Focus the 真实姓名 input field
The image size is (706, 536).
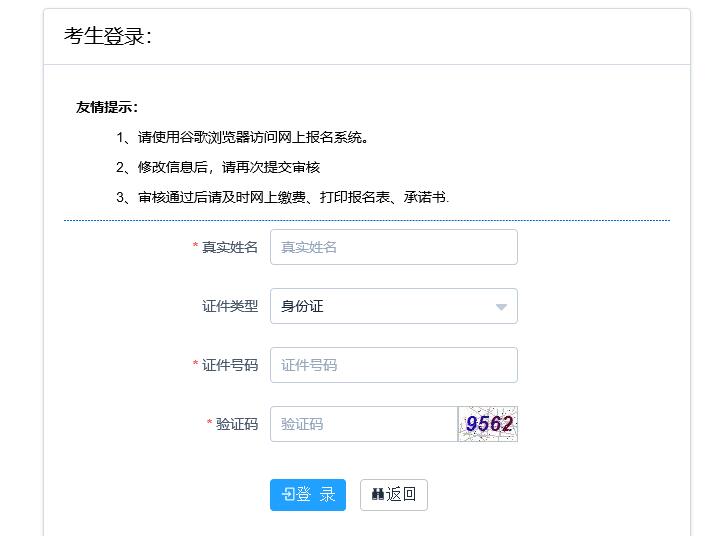393,247
